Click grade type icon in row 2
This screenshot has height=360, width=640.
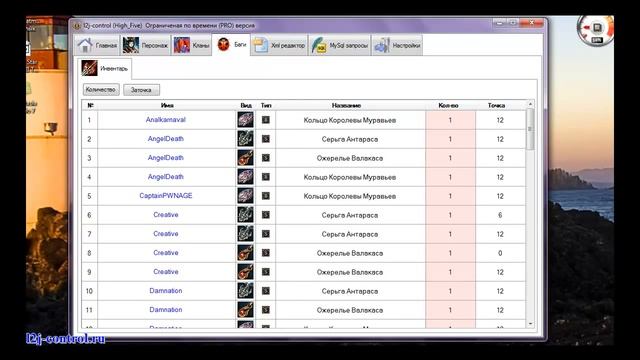[266, 139]
